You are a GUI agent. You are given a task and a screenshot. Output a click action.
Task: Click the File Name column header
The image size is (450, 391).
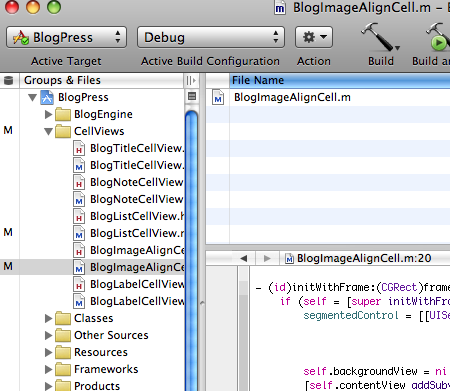(340, 80)
